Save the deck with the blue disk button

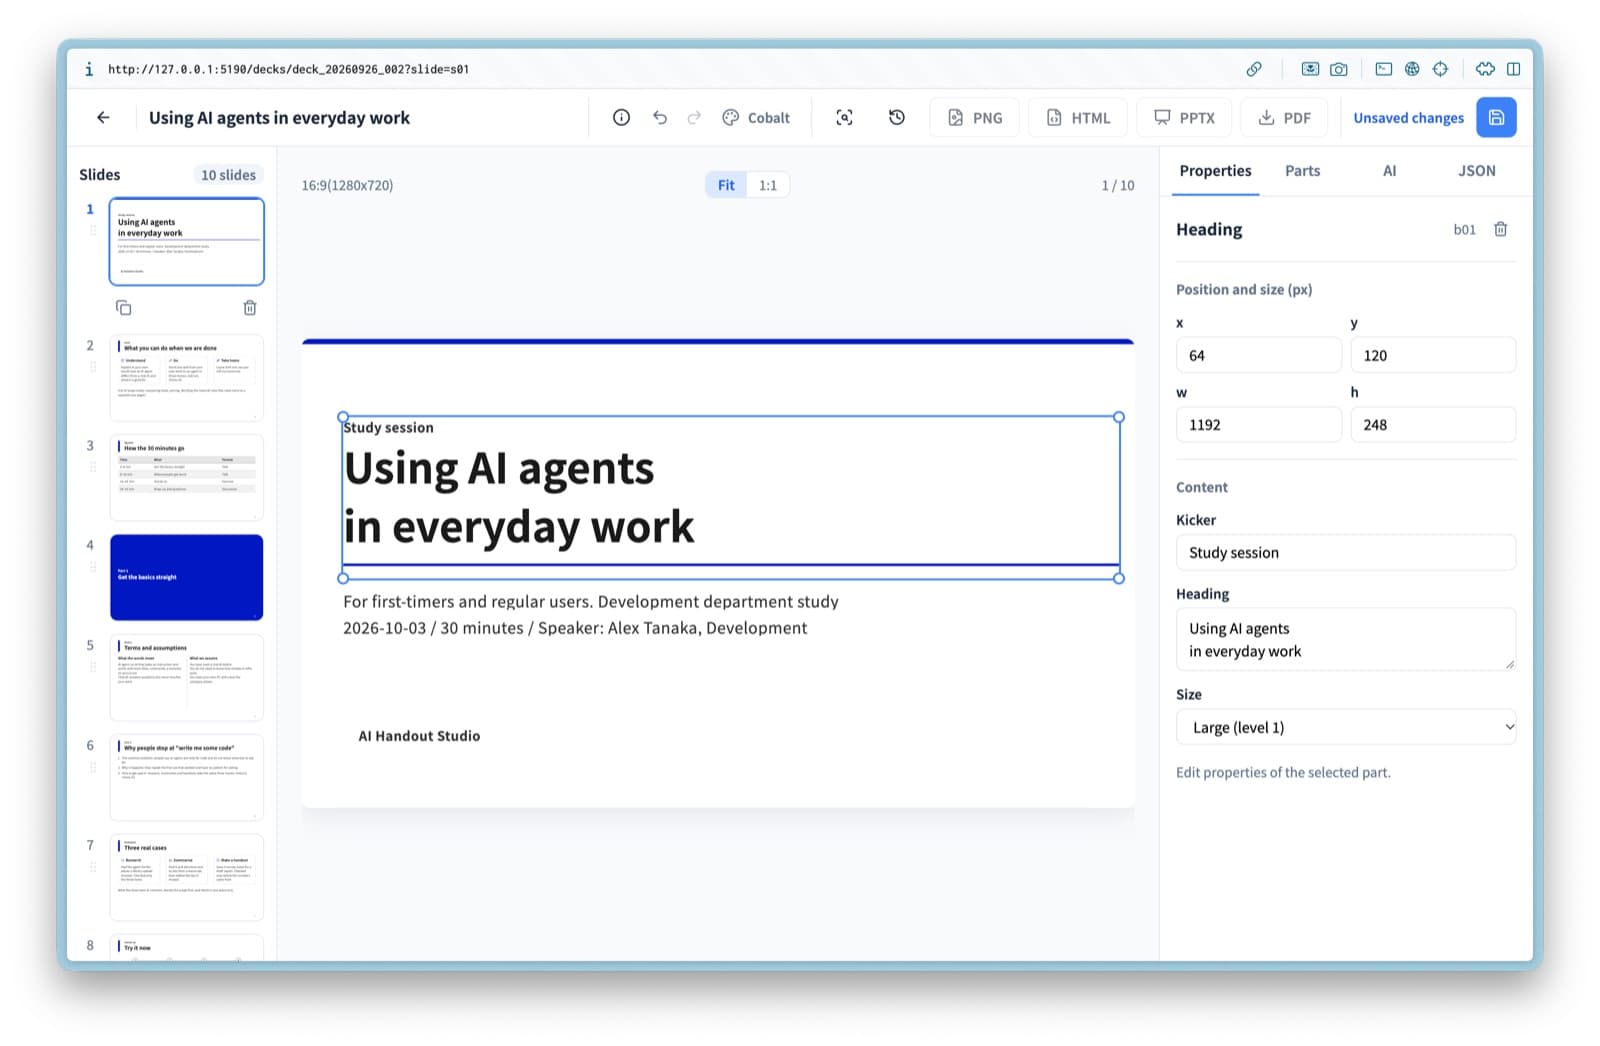coord(1496,118)
